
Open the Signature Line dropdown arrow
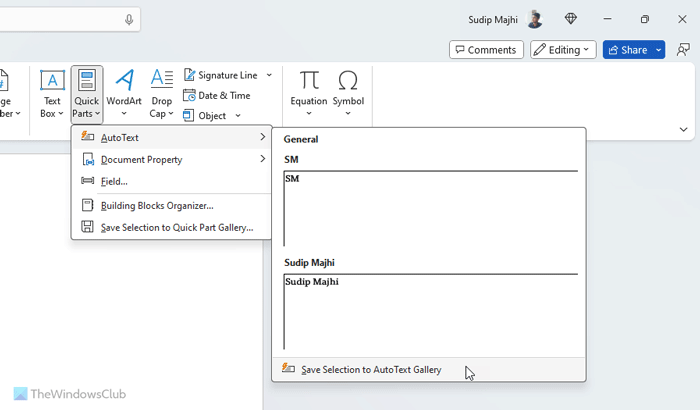(268, 76)
